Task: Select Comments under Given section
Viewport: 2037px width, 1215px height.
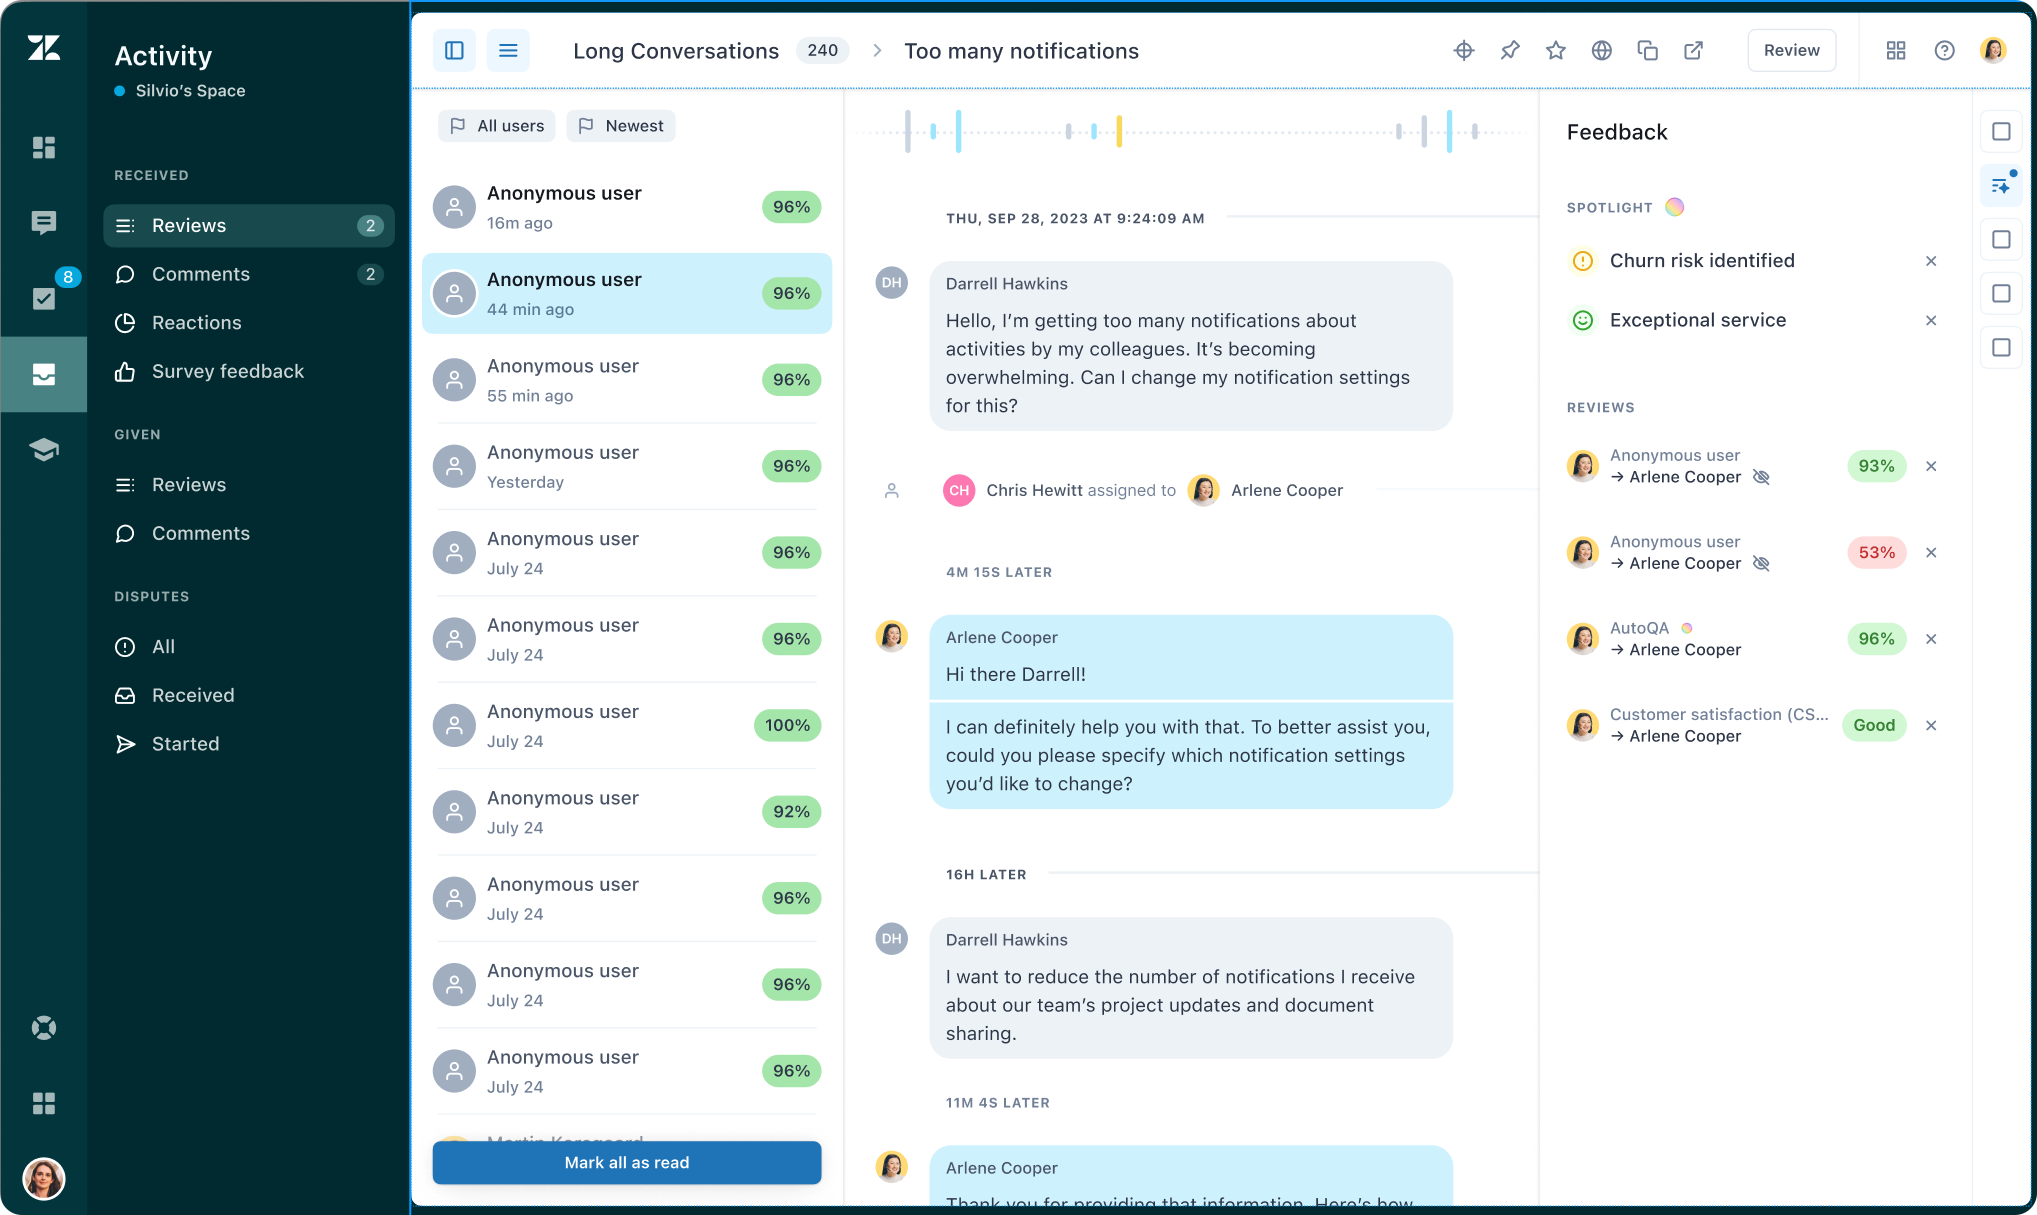Action: (200, 534)
